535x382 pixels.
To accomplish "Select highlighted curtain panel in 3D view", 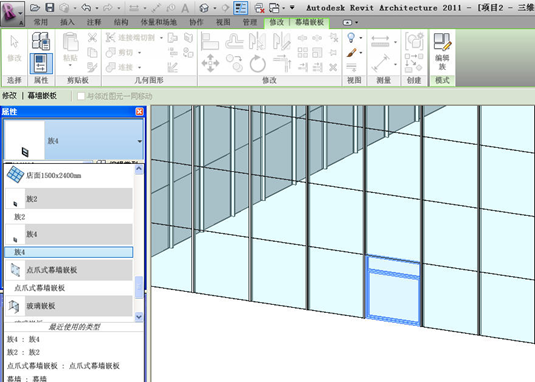I will [393, 290].
